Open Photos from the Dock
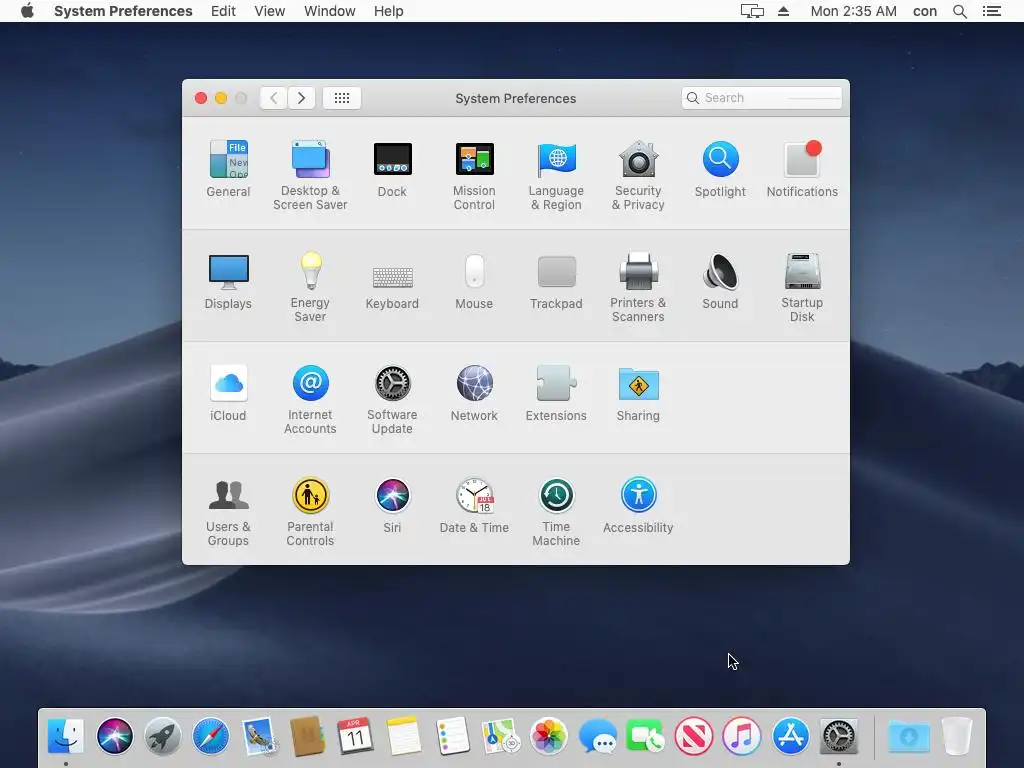 pos(549,736)
